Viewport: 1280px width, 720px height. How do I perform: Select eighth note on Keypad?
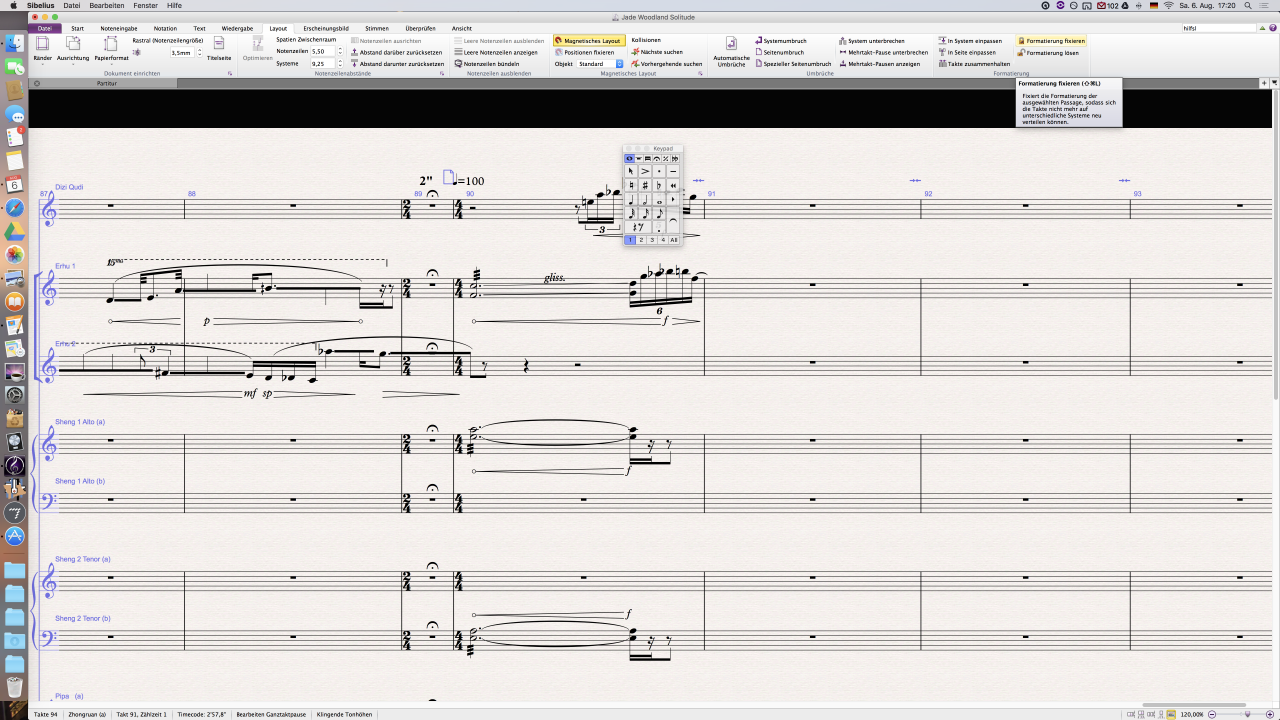coord(659,213)
